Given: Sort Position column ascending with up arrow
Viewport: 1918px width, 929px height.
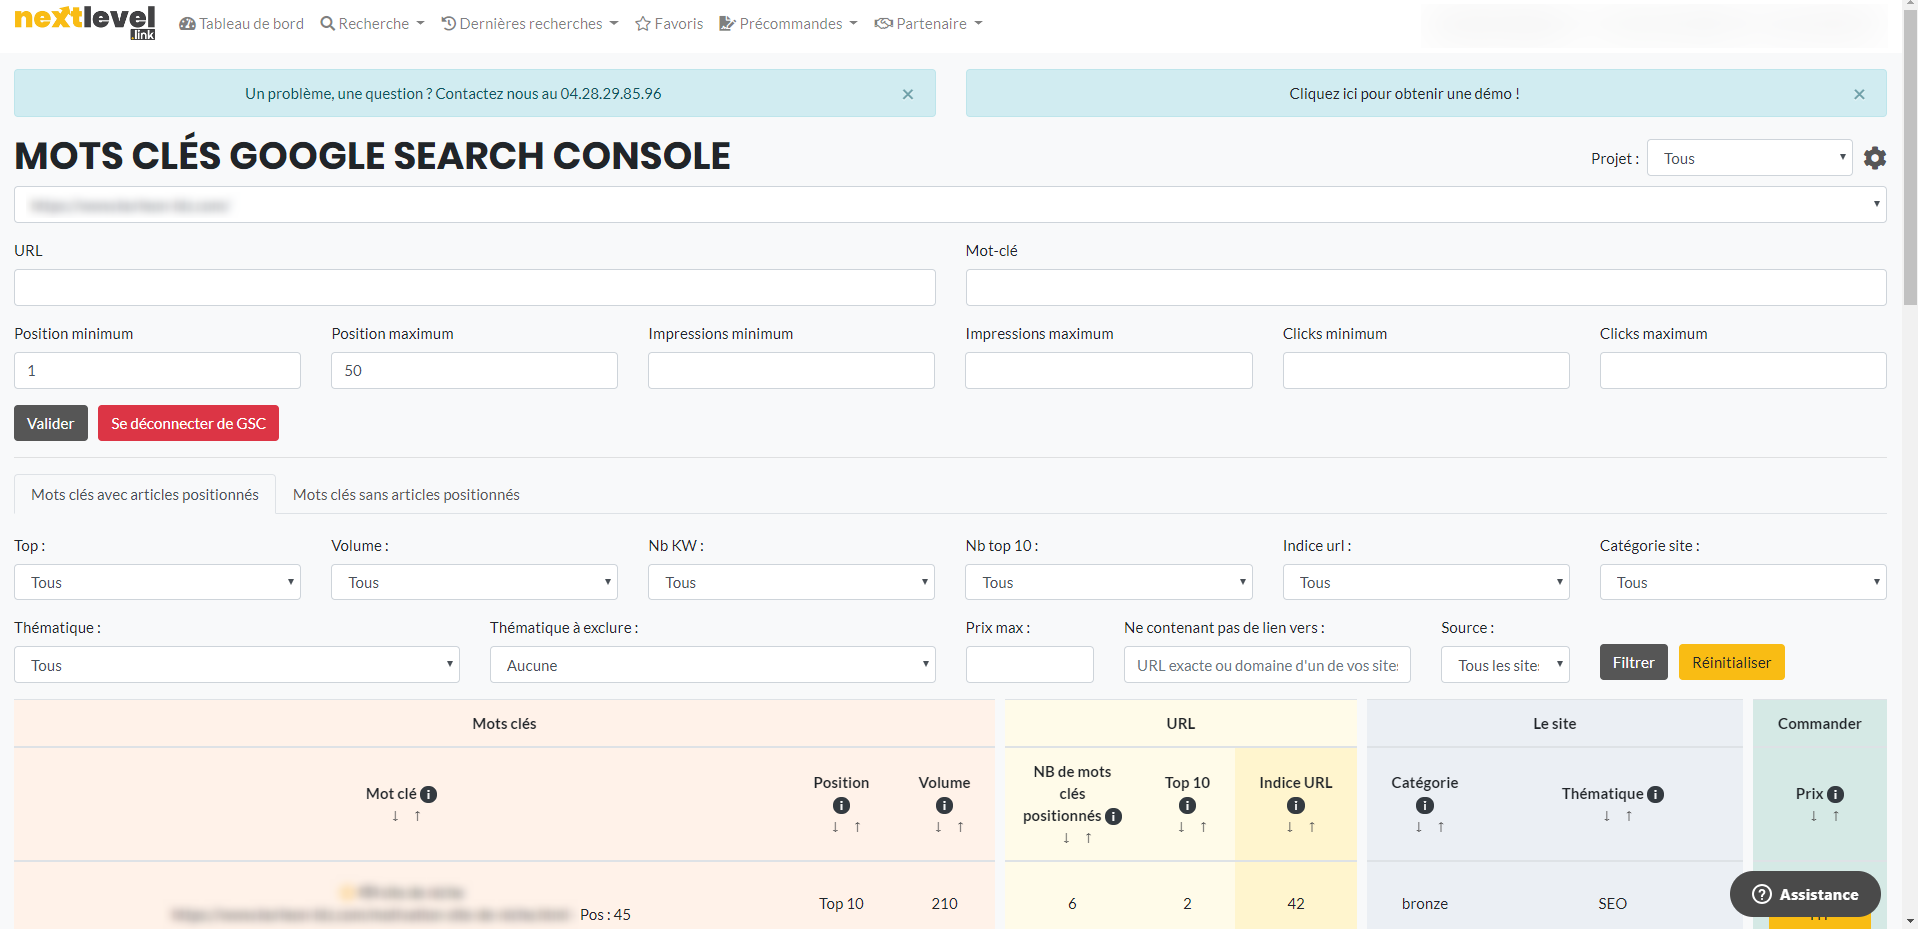Looking at the screenshot, I should pyautogui.click(x=857, y=827).
